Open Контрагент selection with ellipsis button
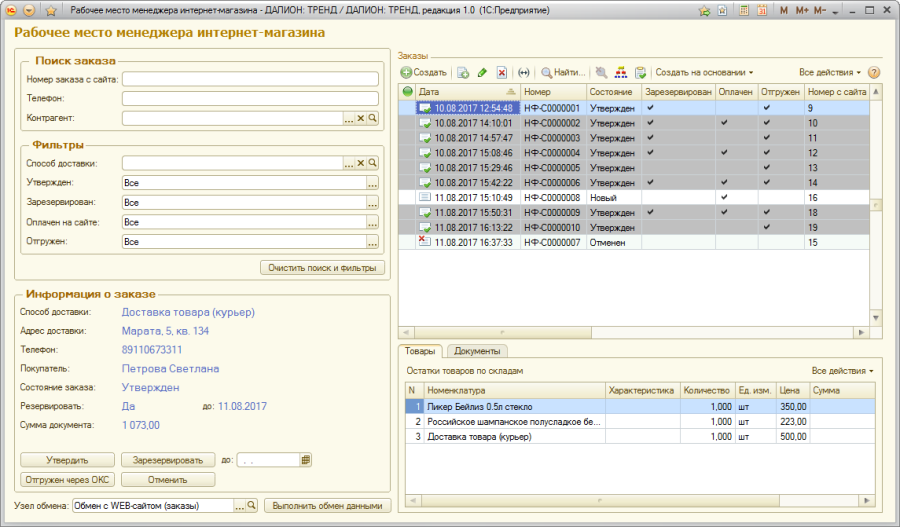The image size is (900, 527). coord(348,118)
